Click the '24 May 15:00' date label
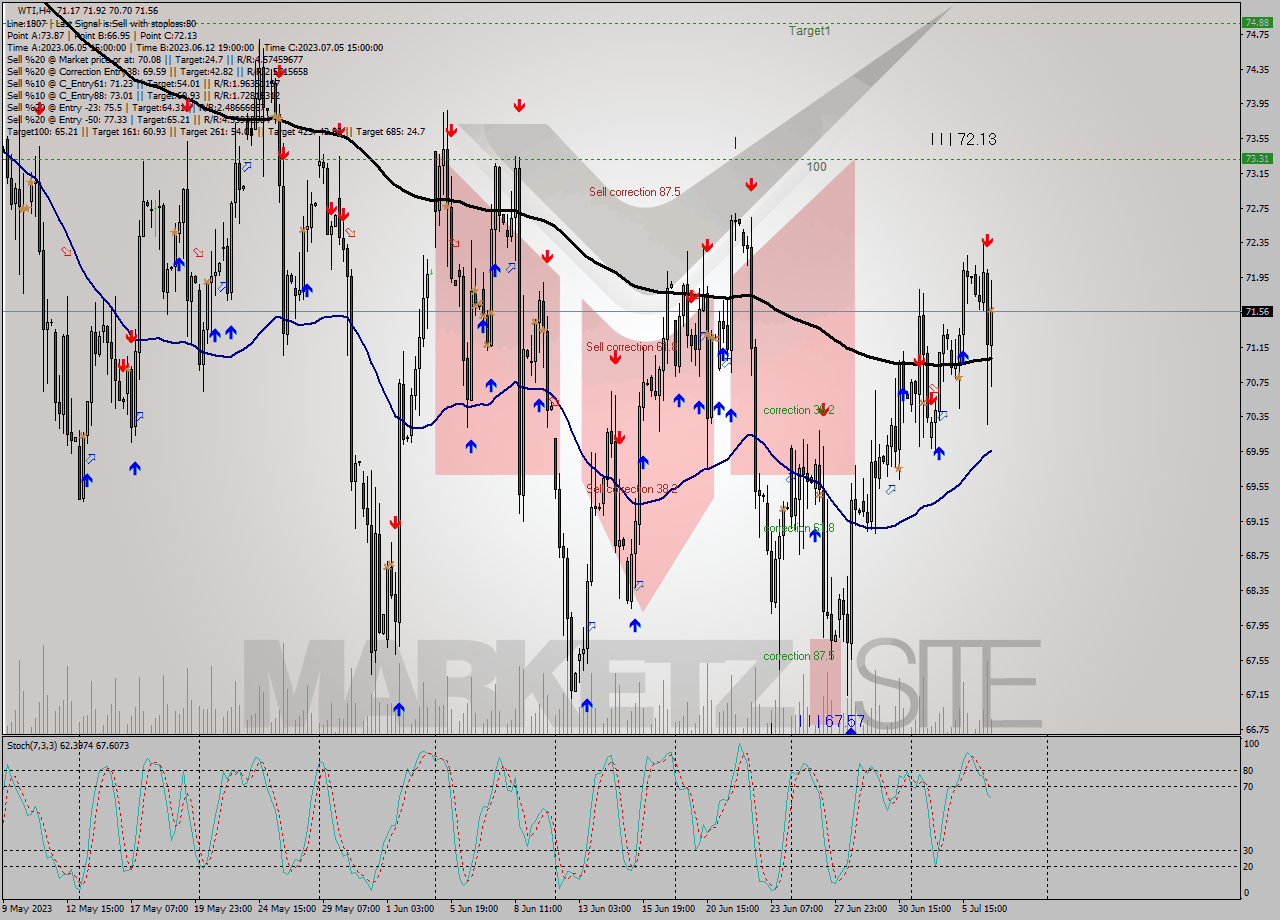Screen dimensions: 1280x920 pos(288,908)
